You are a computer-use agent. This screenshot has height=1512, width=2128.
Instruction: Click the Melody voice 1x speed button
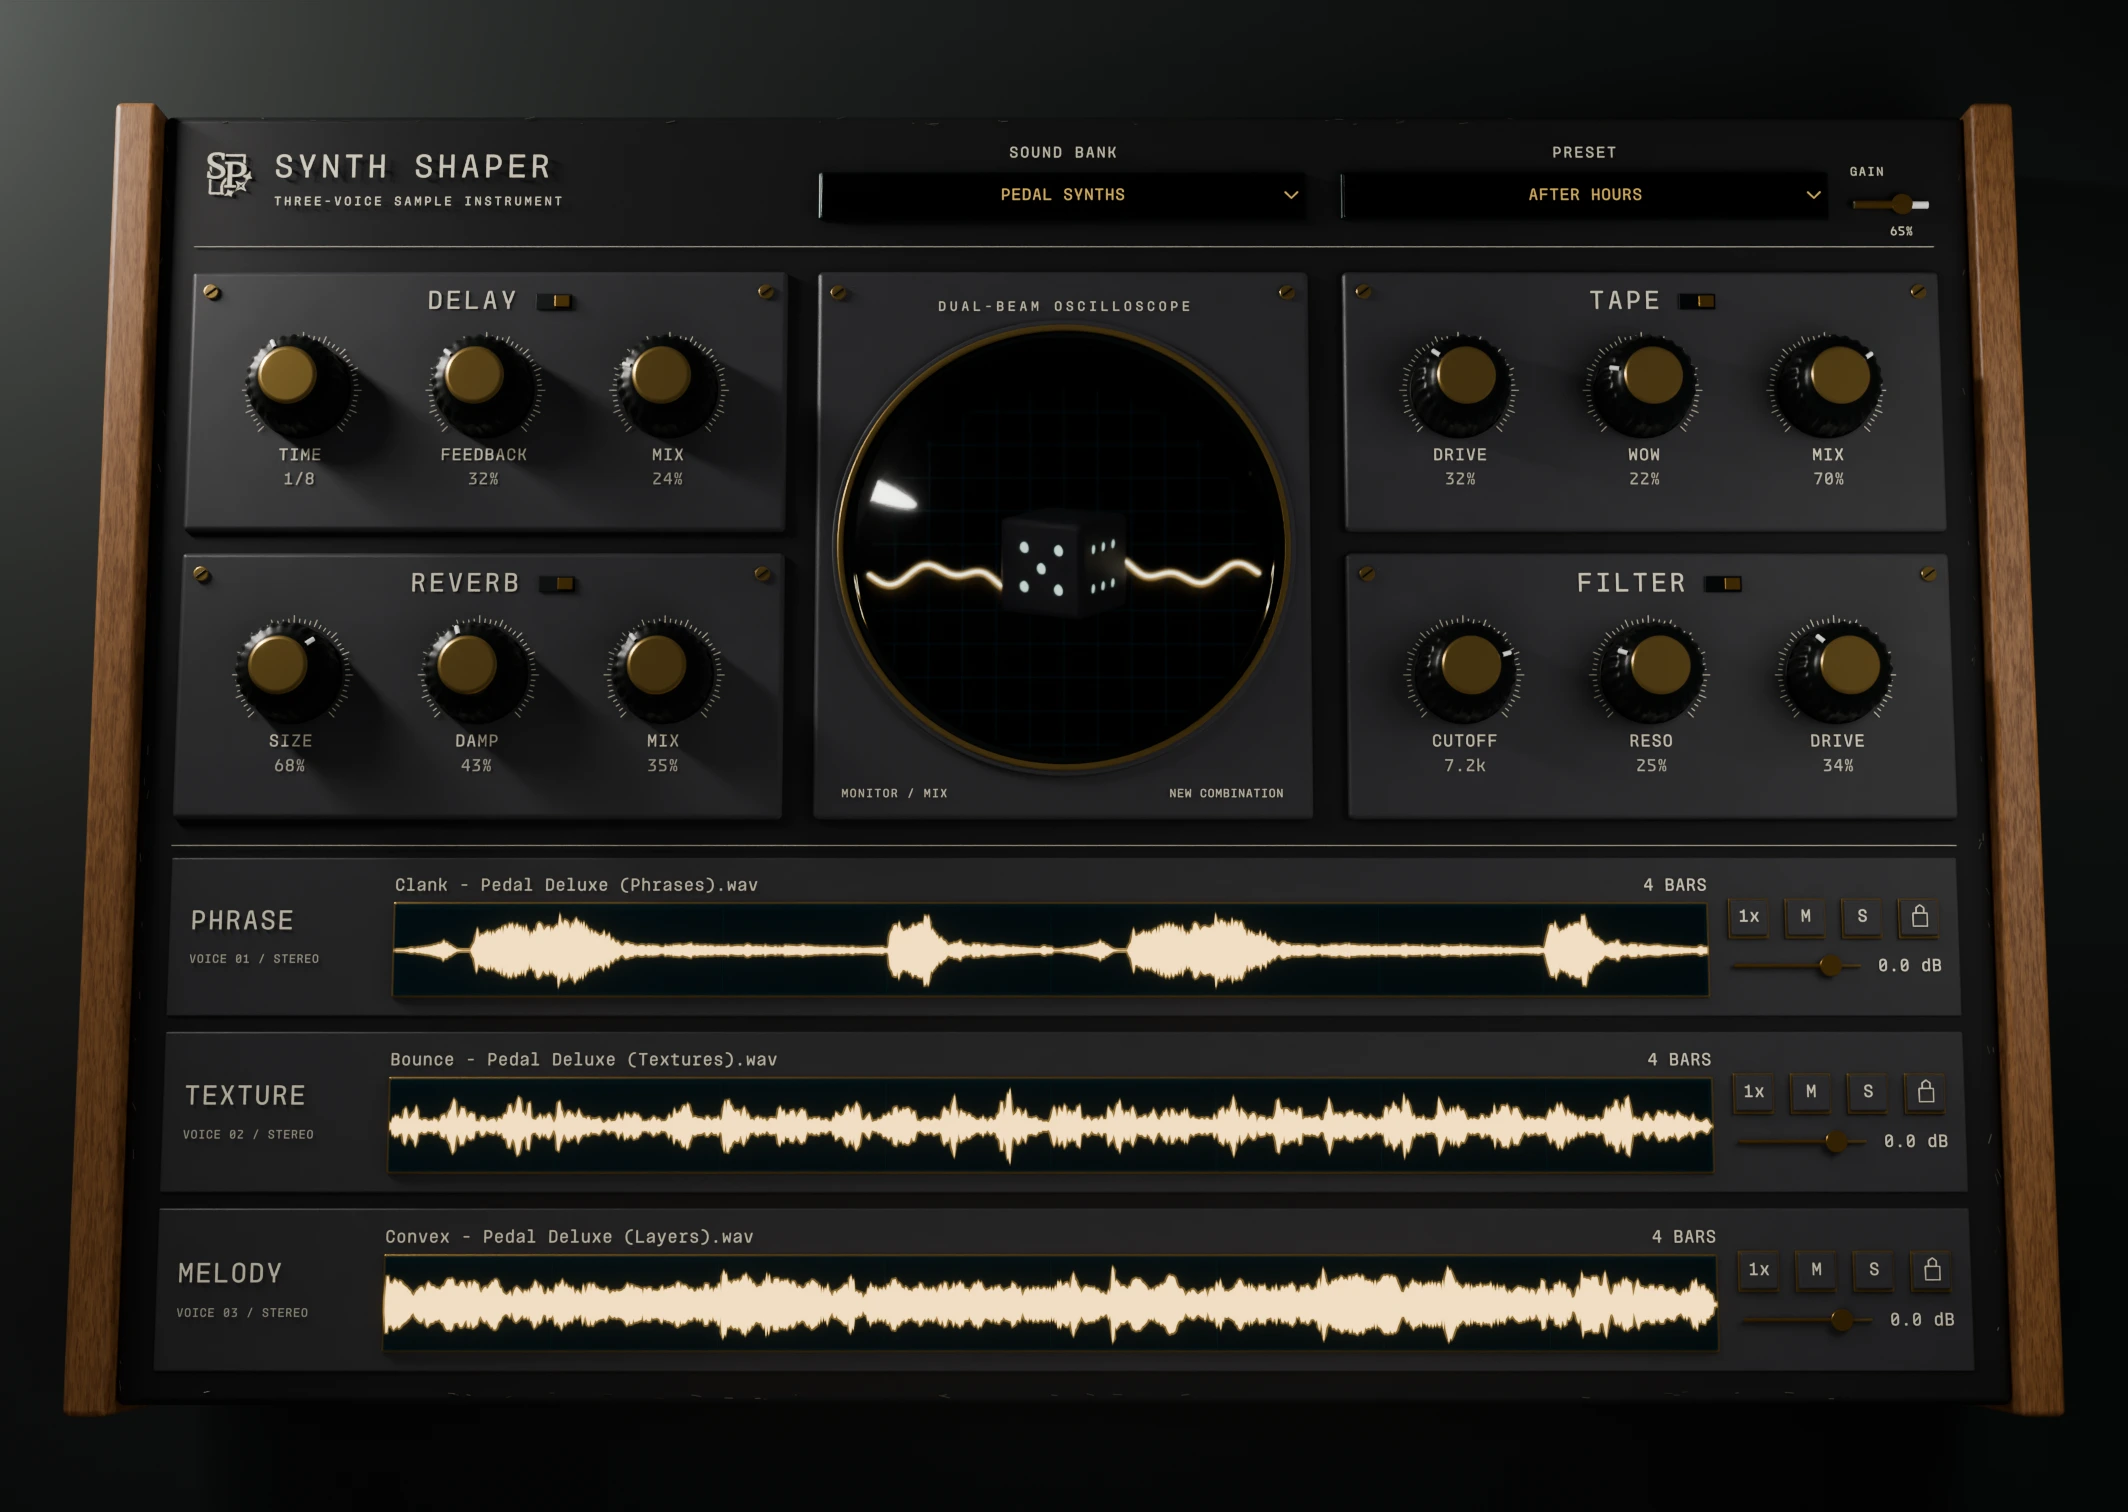1759,1270
